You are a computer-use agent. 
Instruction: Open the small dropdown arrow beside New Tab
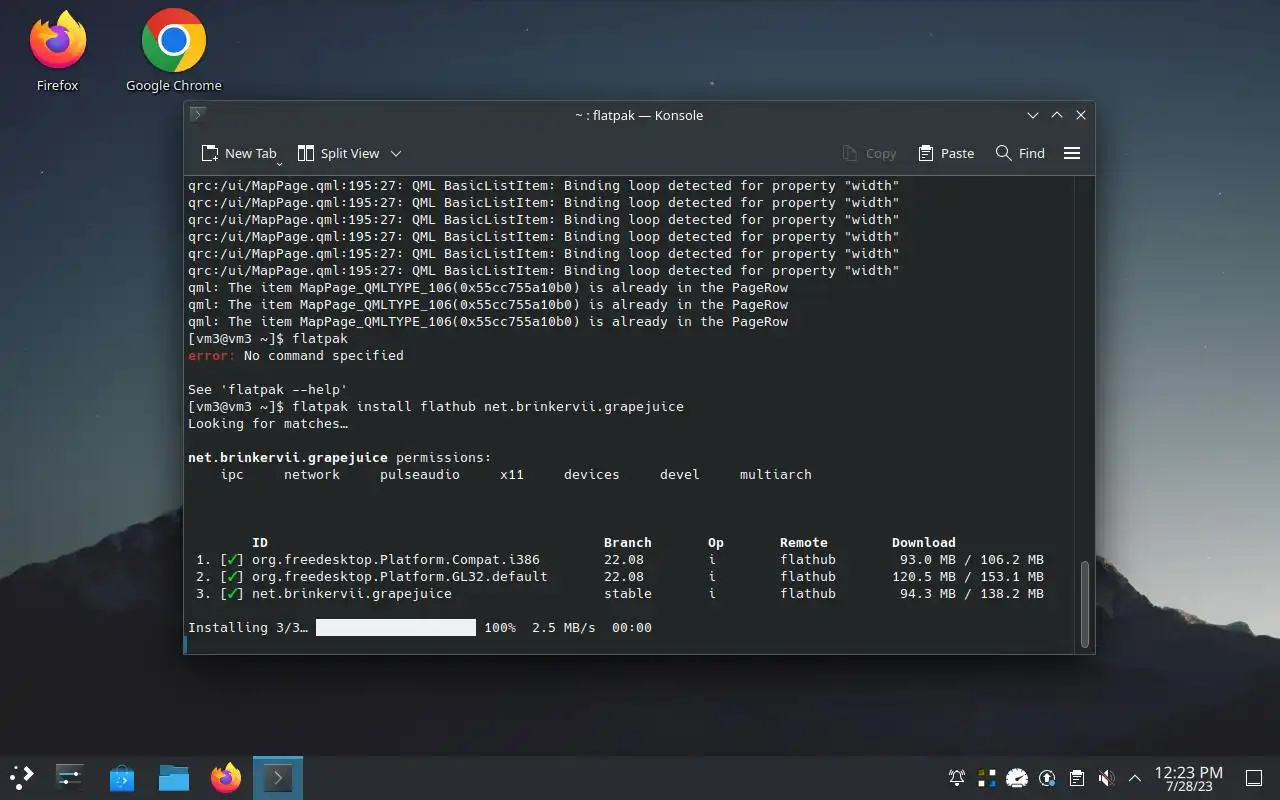[279, 162]
